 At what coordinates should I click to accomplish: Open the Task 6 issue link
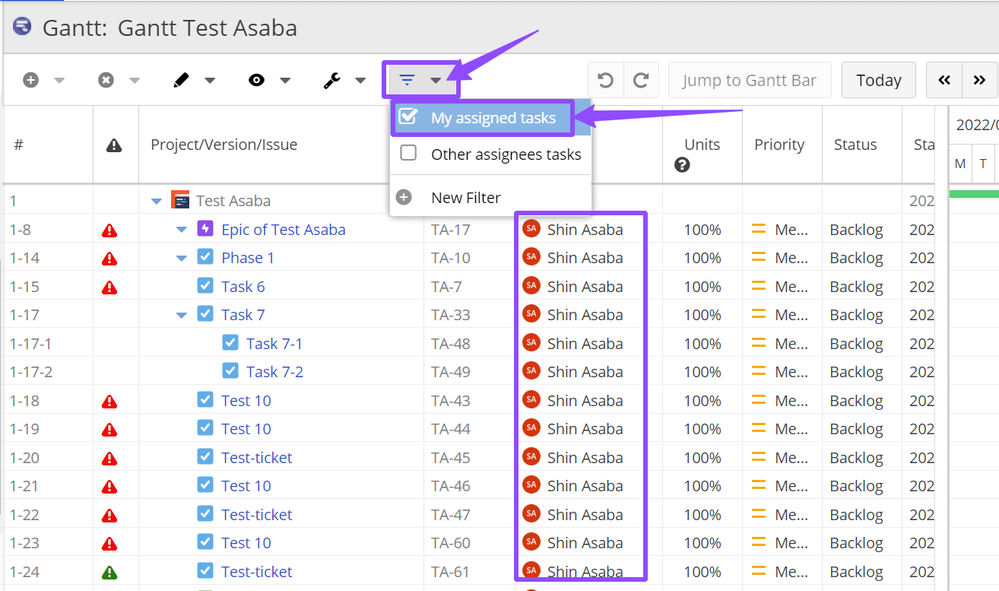(x=243, y=287)
